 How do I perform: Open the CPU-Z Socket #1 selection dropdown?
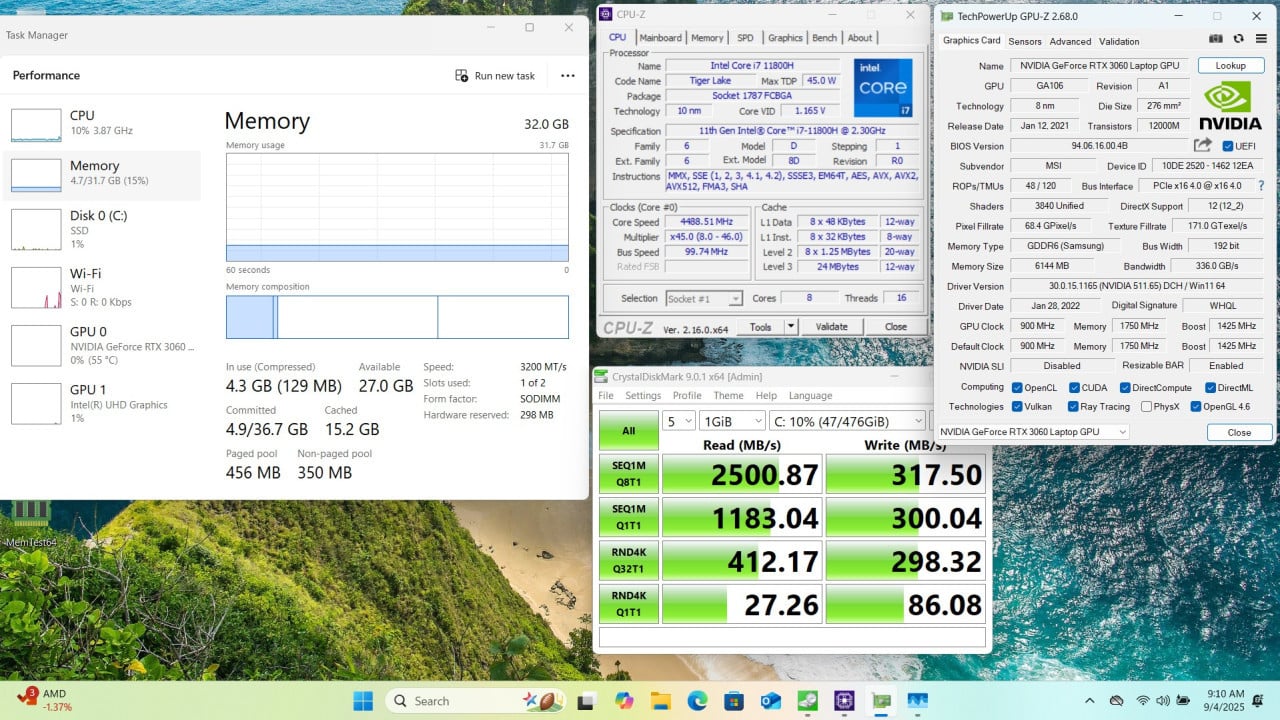(x=704, y=298)
